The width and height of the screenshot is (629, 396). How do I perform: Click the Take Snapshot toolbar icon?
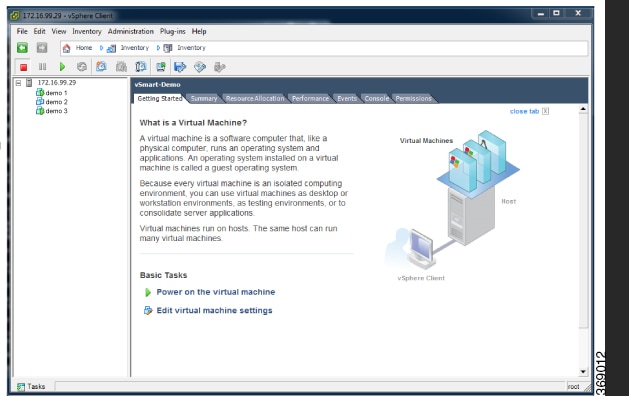coord(101,67)
